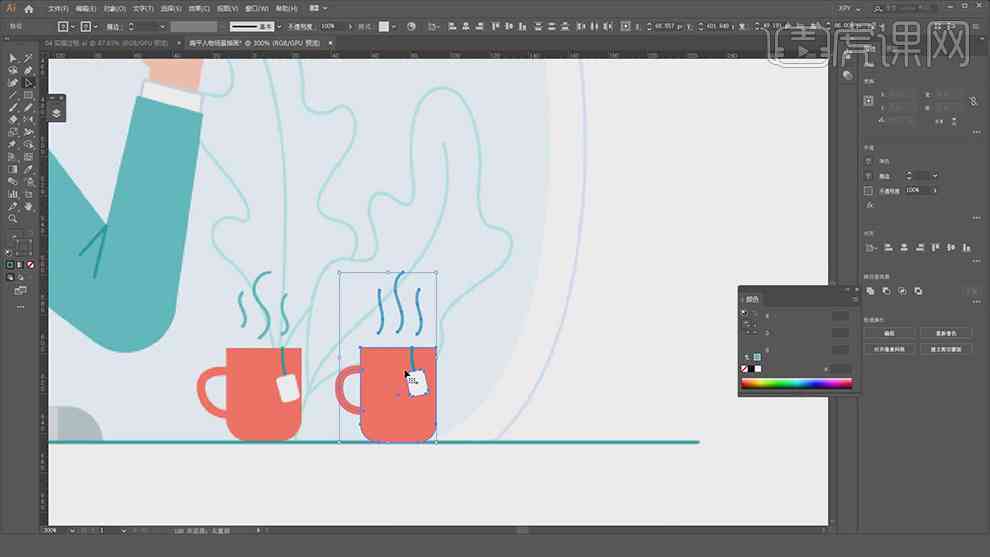Toggle the opacity checkbox icon in Appearance

(868, 191)
